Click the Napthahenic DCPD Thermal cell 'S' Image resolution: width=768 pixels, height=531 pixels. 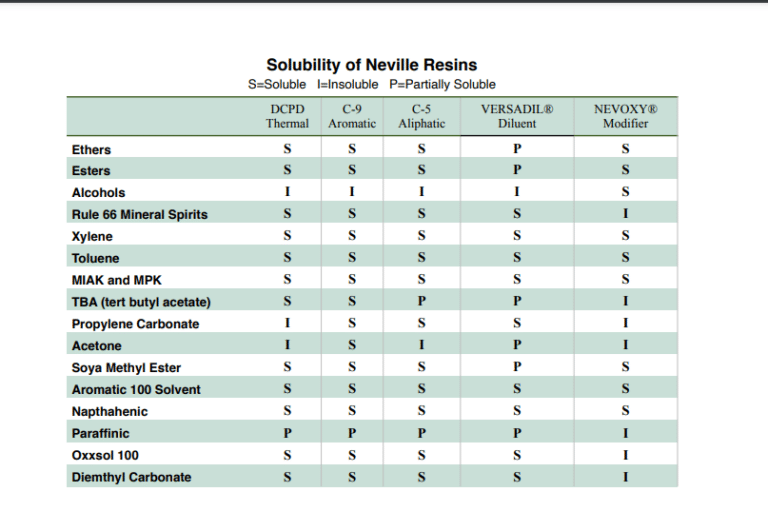[288, 410]
